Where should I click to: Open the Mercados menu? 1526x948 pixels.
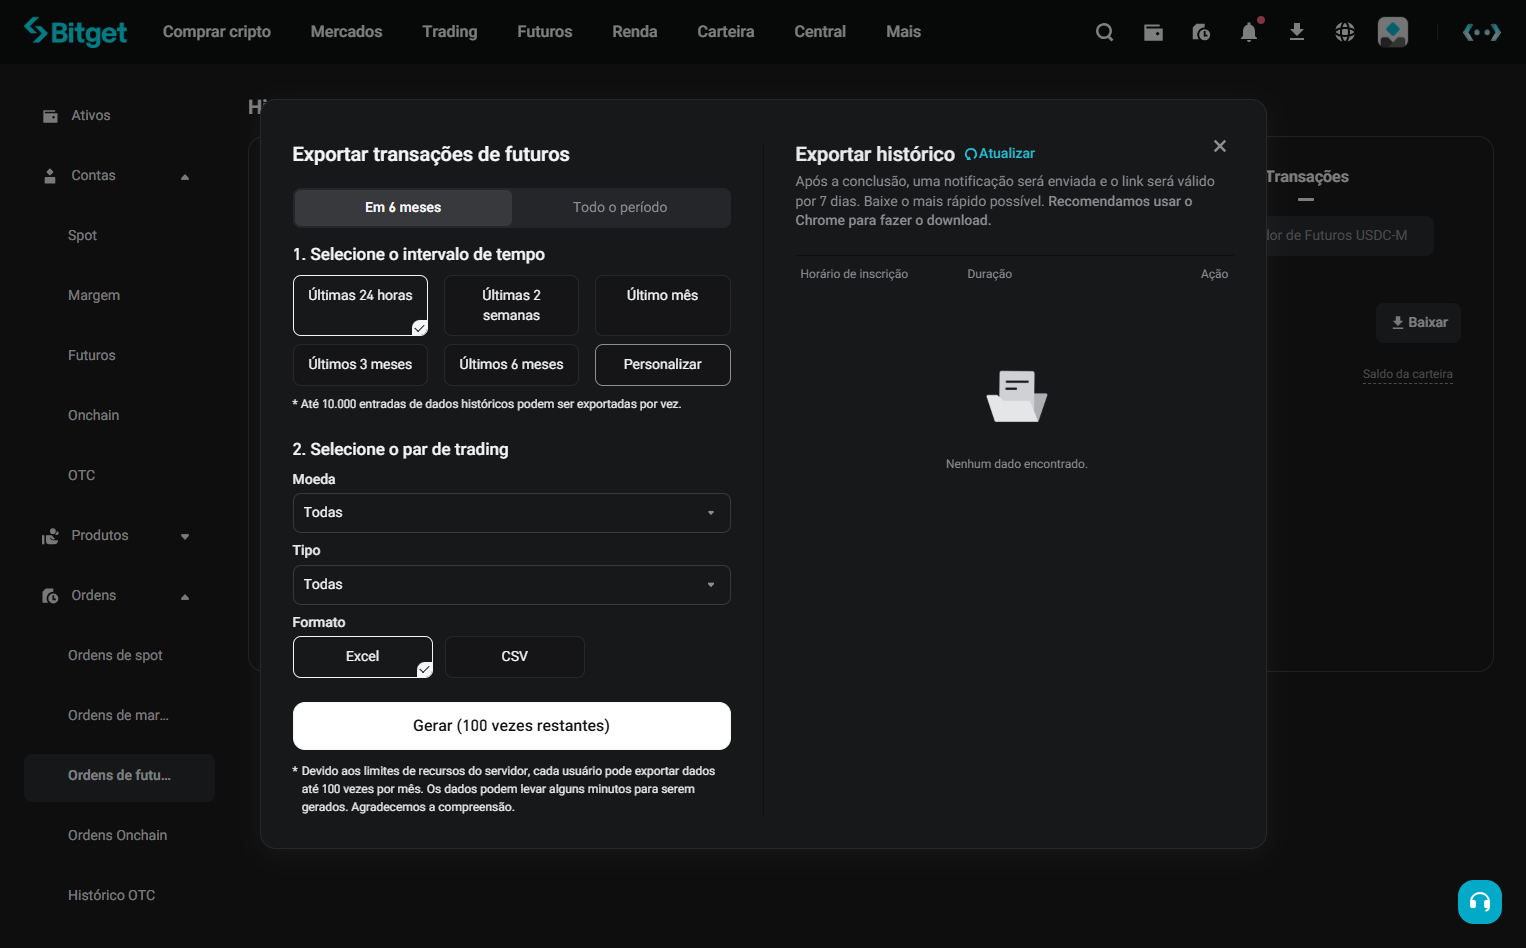(x=346, y=32)
